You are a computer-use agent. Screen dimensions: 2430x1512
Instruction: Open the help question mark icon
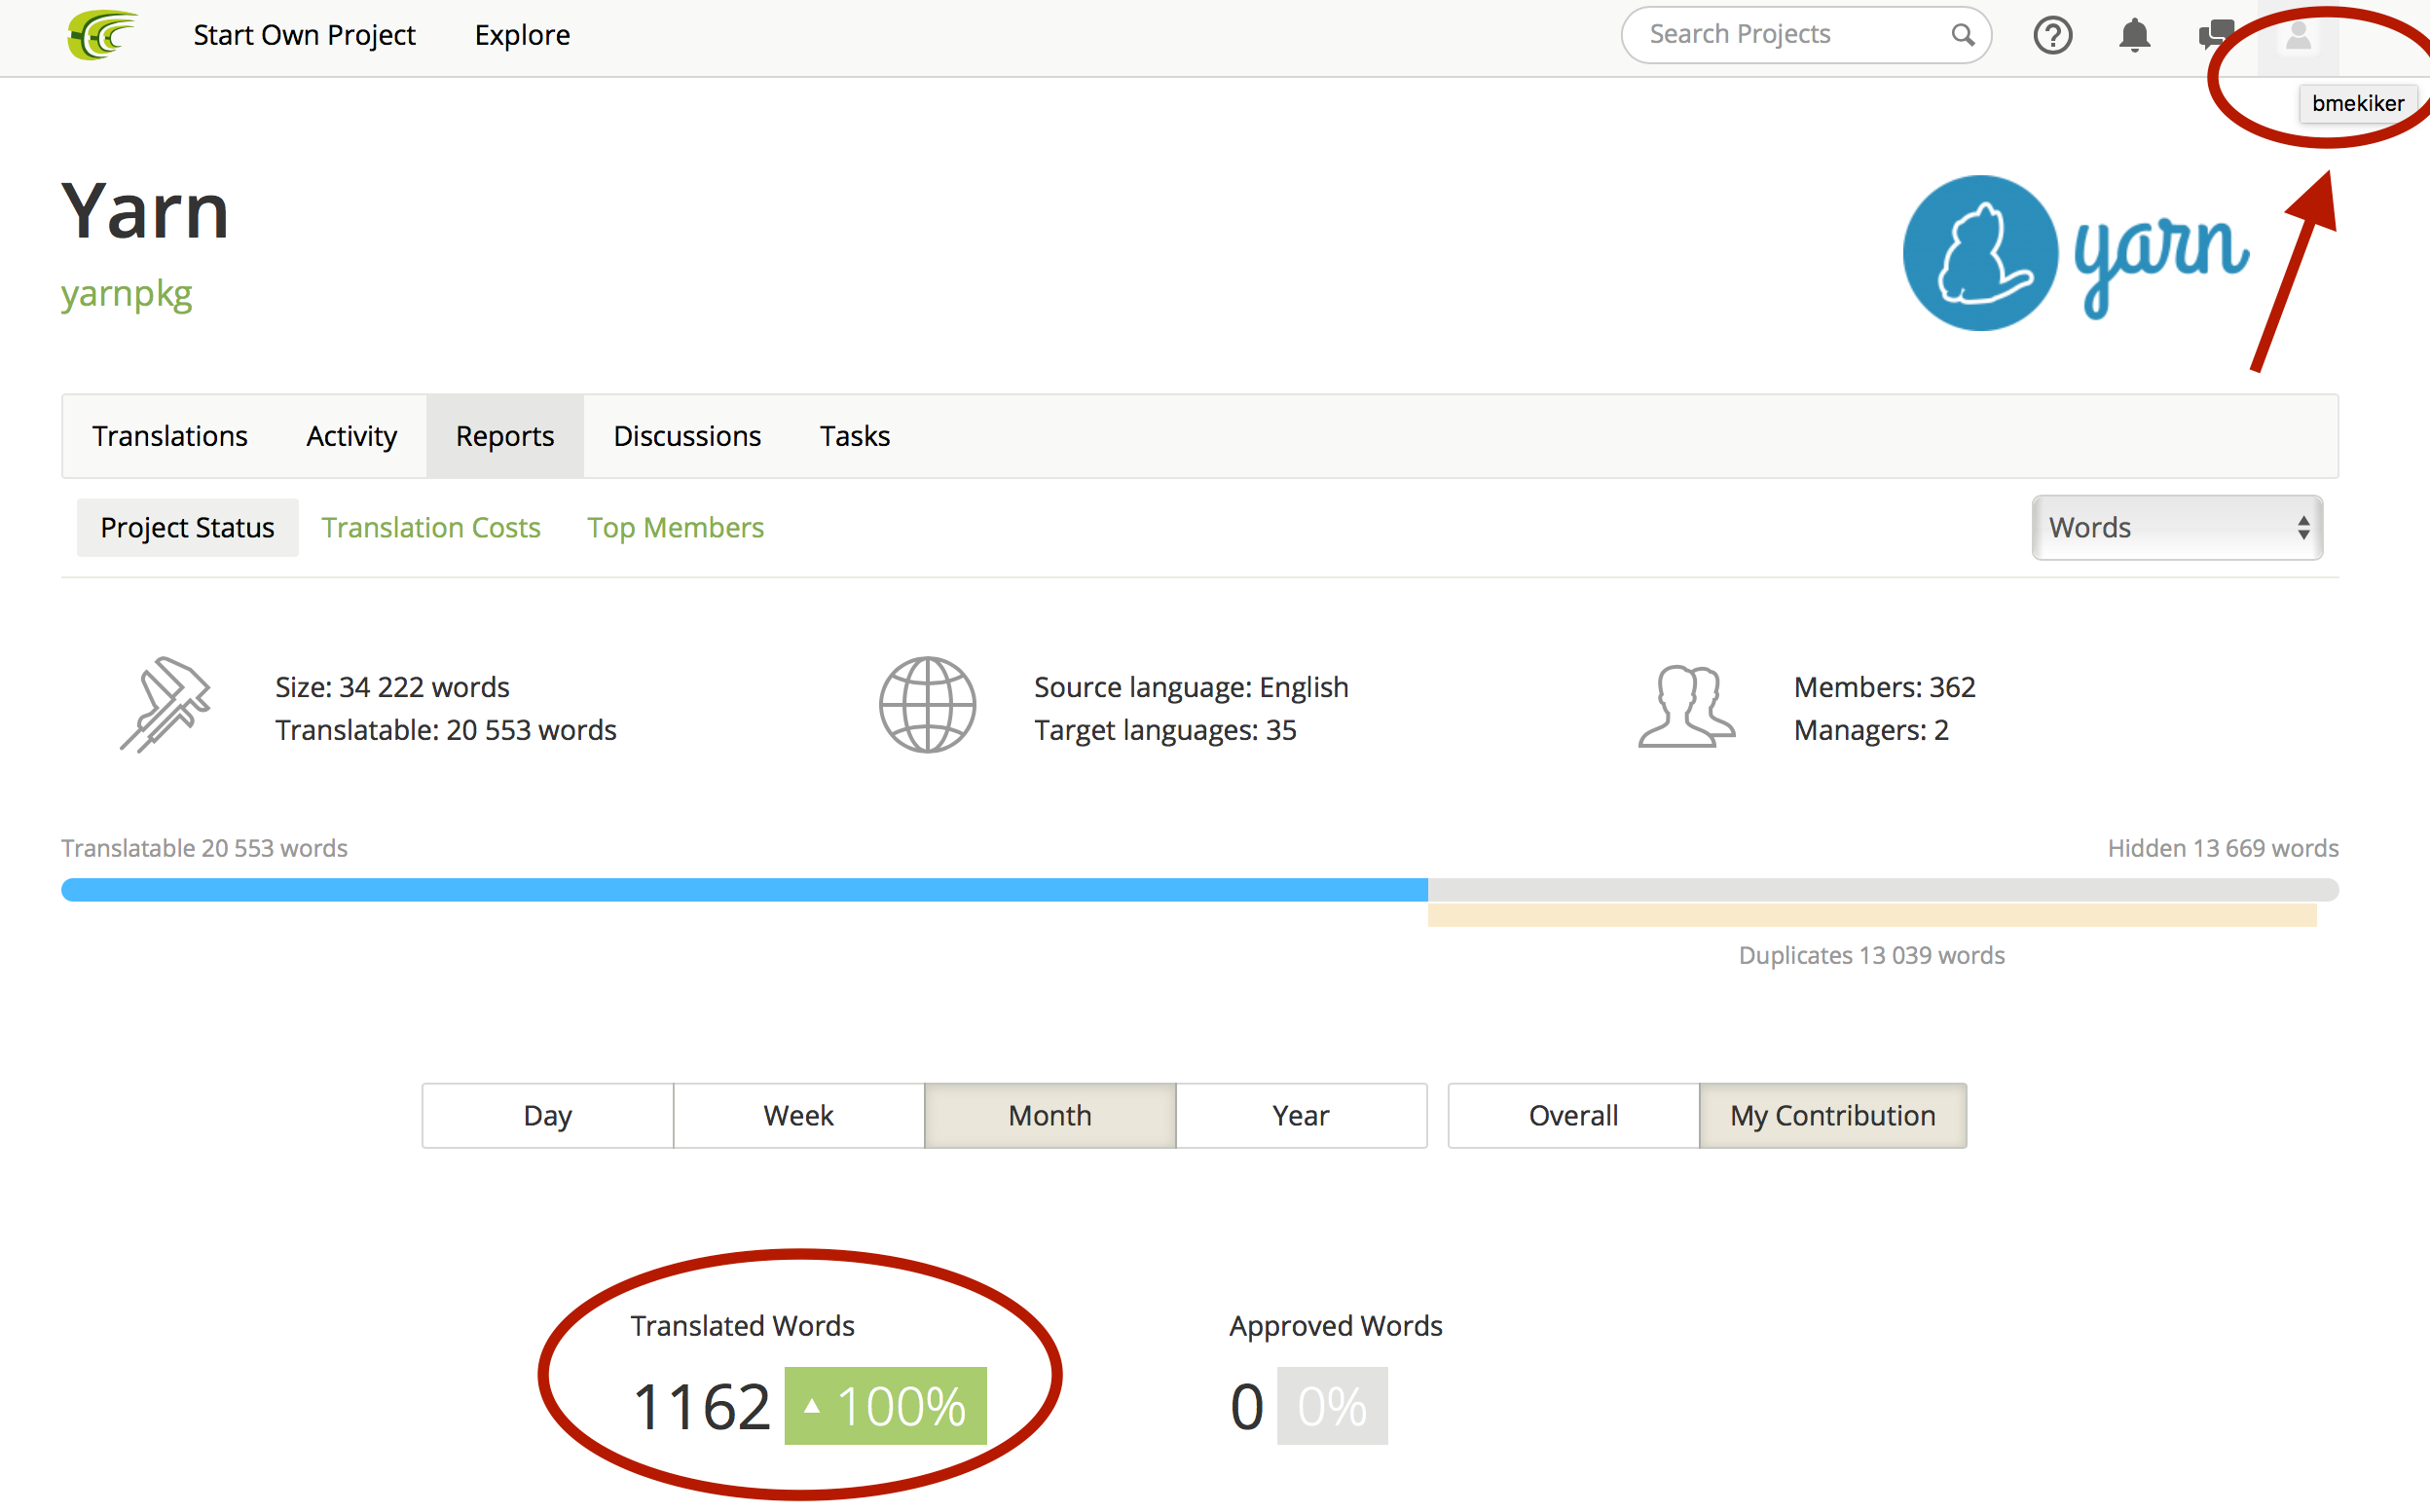pos(2052,35)
